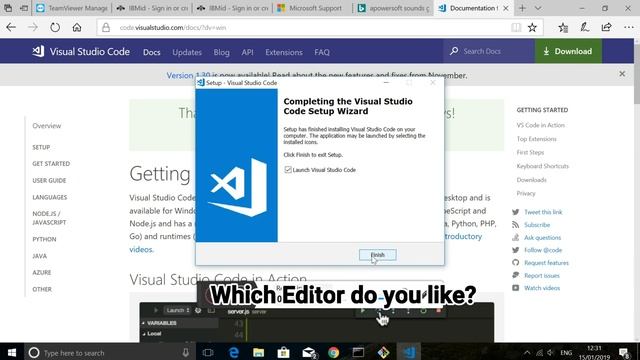Open browser settings and more menu
The width and height of the screenshot is (640, 360).
coord(629,27)
